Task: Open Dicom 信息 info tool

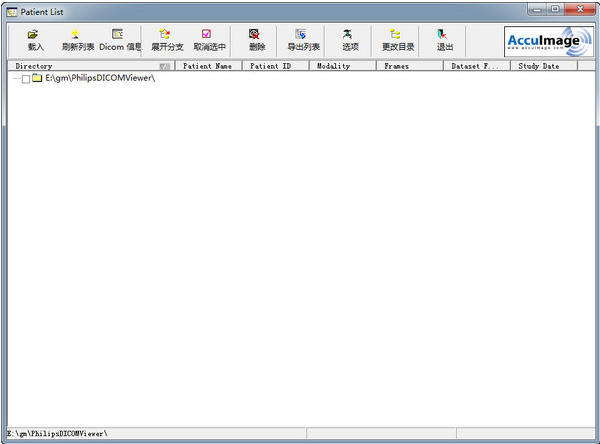Action: (x=119, y=39)
